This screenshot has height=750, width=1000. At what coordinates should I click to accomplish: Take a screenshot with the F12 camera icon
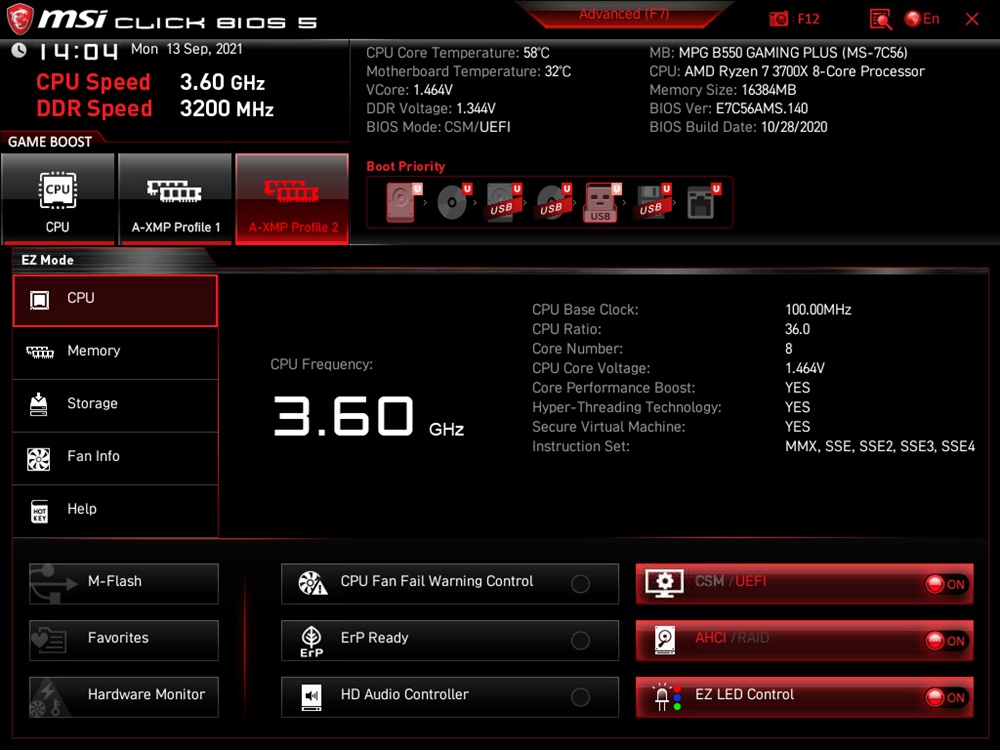(779, 19)
